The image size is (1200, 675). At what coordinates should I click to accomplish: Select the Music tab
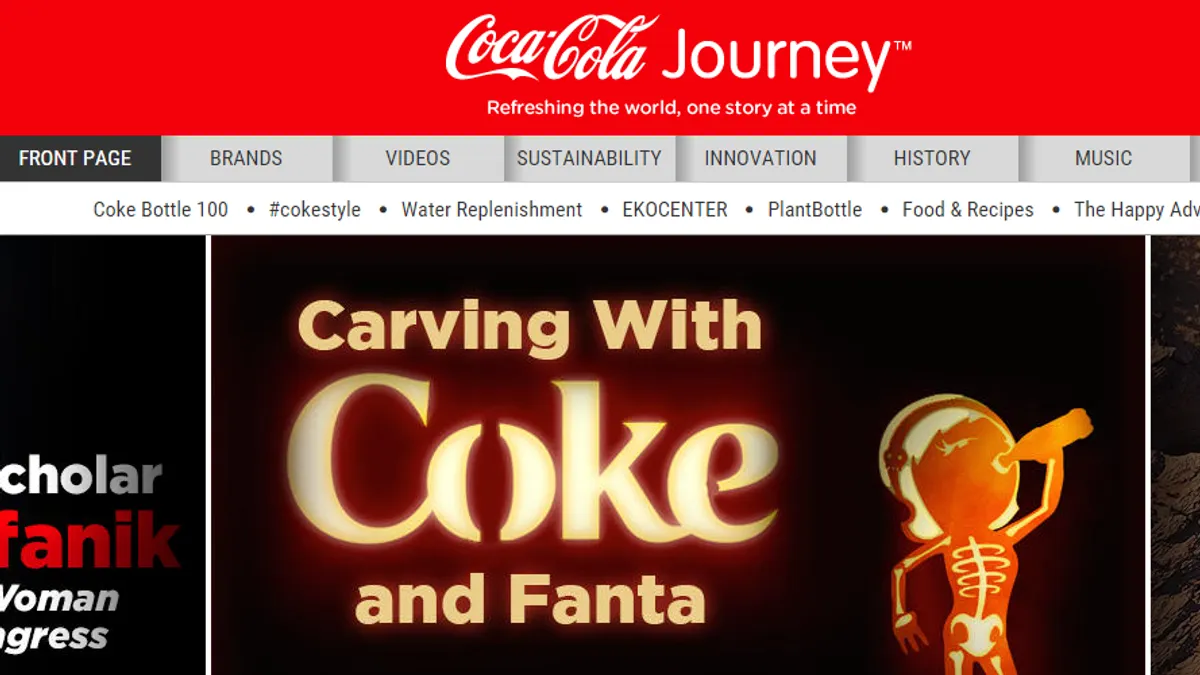(x=1103, y=158)
